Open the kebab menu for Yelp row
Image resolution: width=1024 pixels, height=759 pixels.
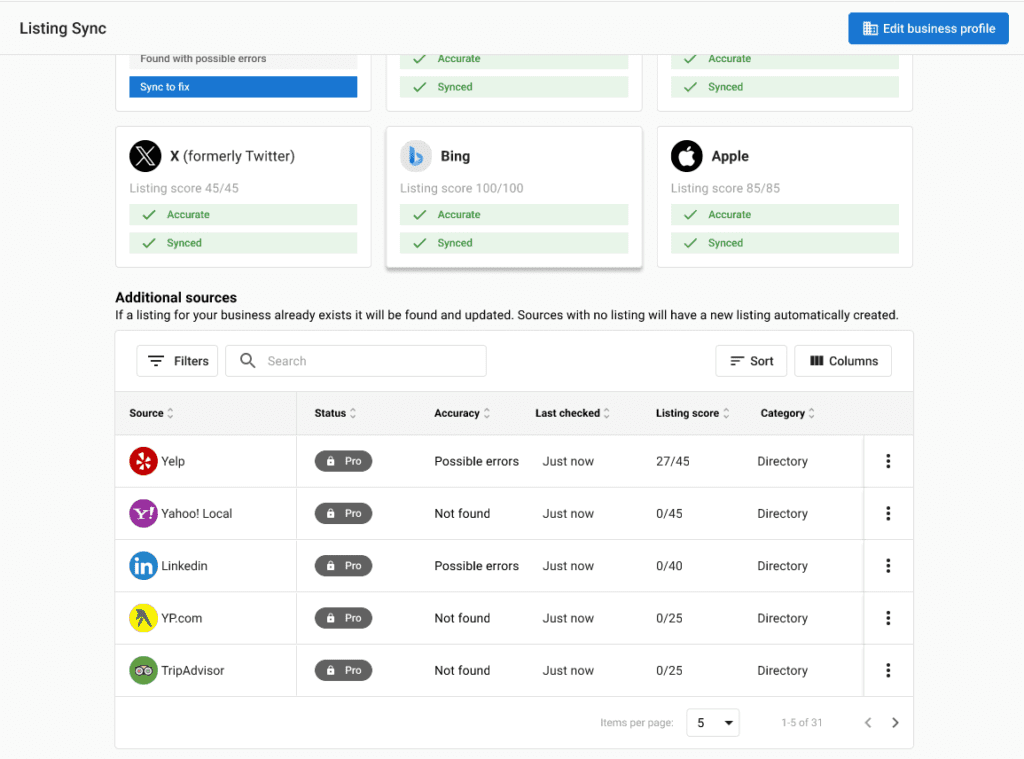[x=887, y=461]
